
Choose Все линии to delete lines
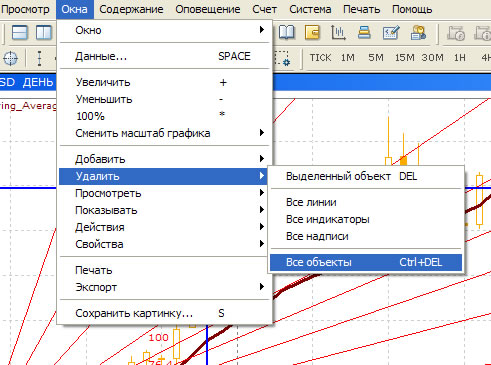(366, 202)
